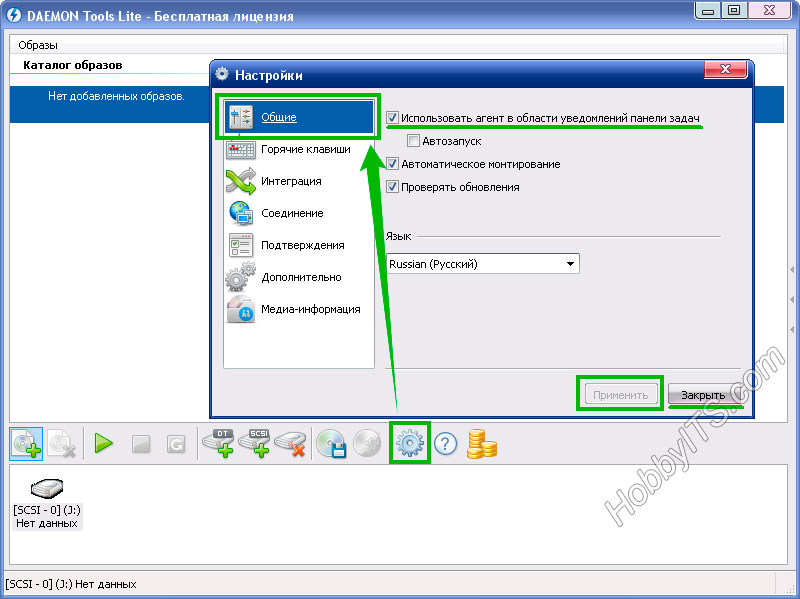This screenshot has height=599, width=800.
Task: Click the Медиа-информация disc icon
Action: coord(241,309)
